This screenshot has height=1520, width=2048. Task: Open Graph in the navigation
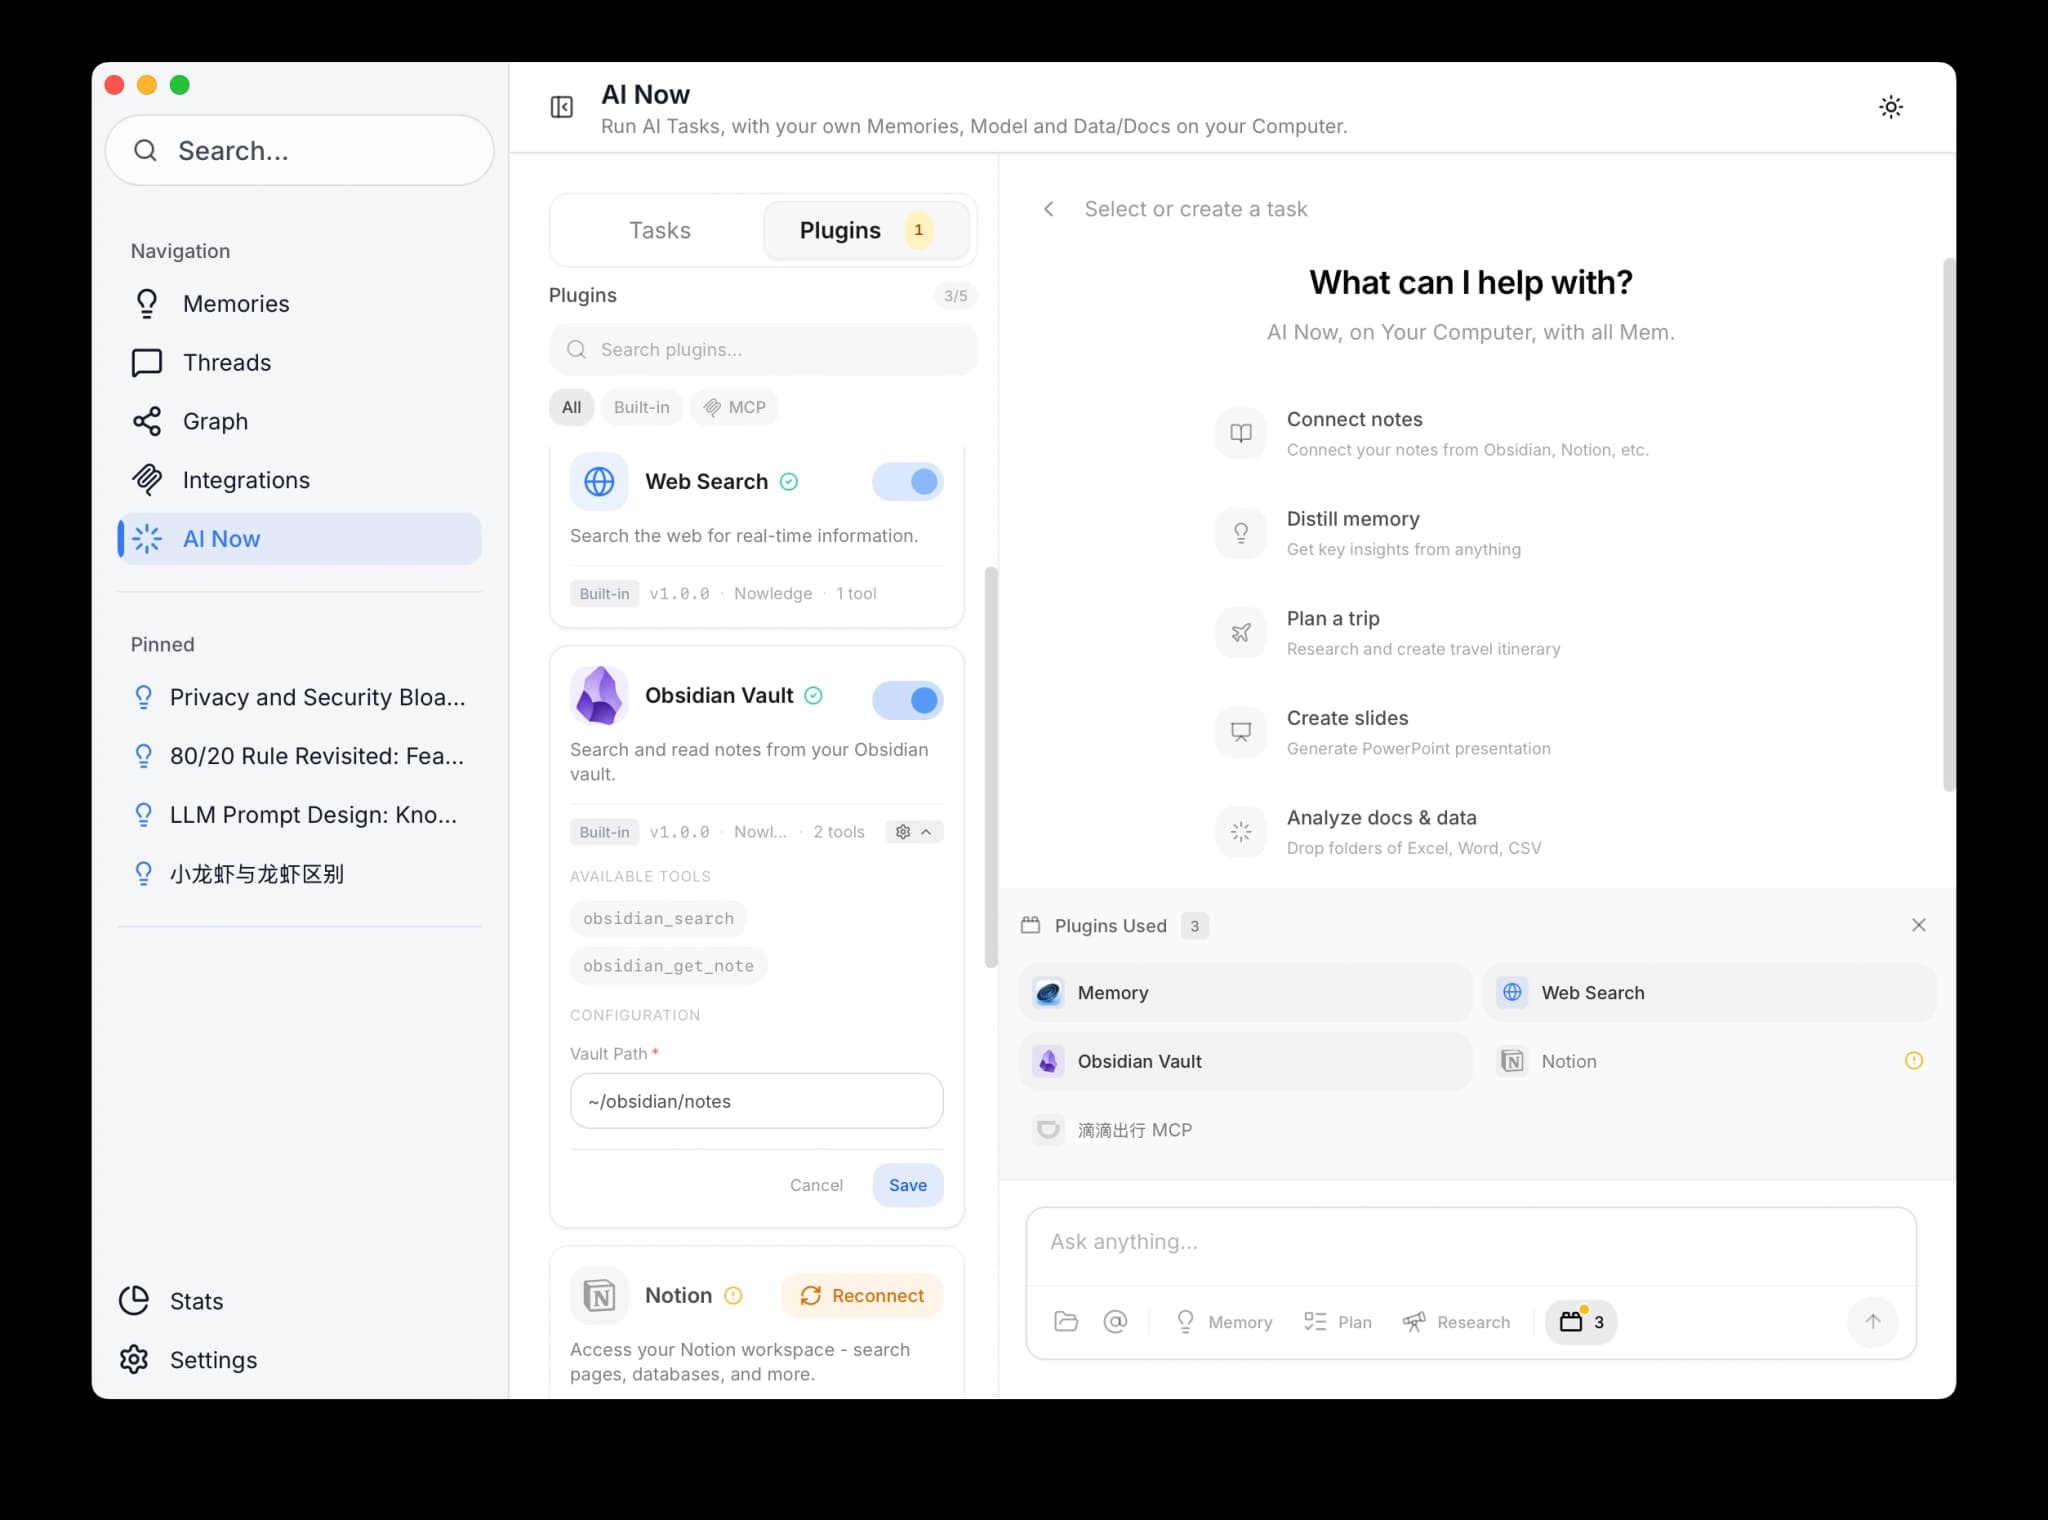(x=215, y=421)
